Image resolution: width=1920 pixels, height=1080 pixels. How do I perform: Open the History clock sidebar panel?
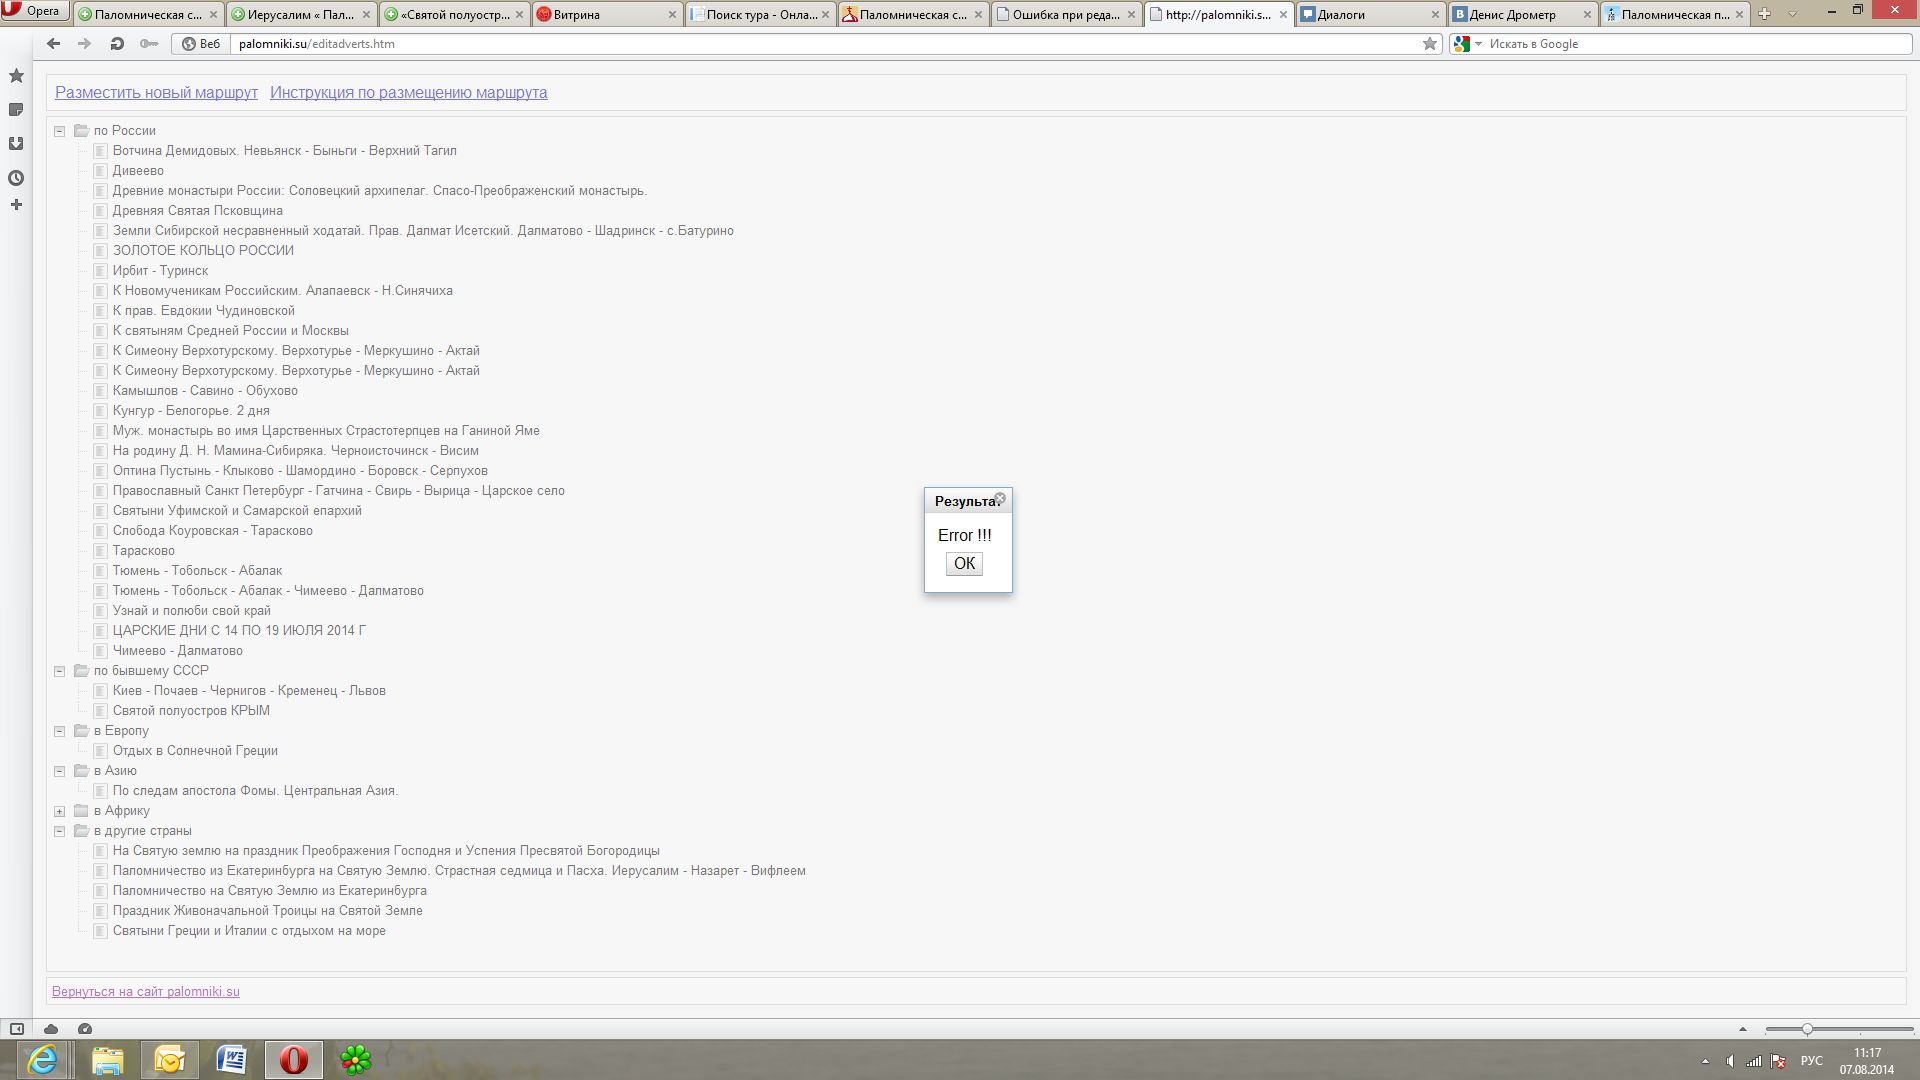pos(16,178)
